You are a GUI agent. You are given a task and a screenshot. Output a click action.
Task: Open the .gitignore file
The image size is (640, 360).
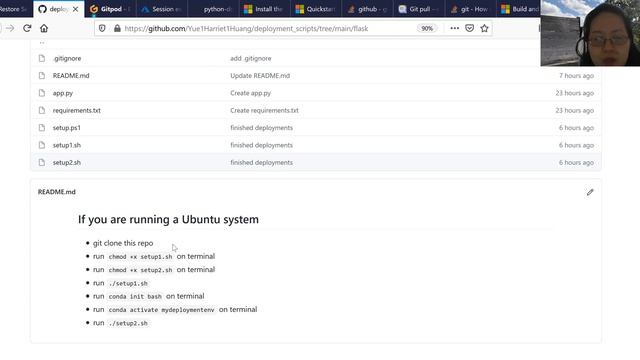click(x=67, y=58)
